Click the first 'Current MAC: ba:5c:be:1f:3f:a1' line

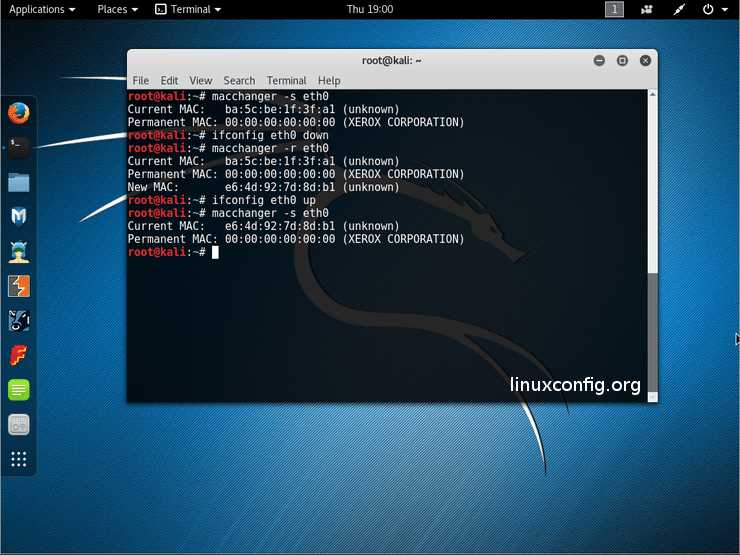click(x=263, y=109)
